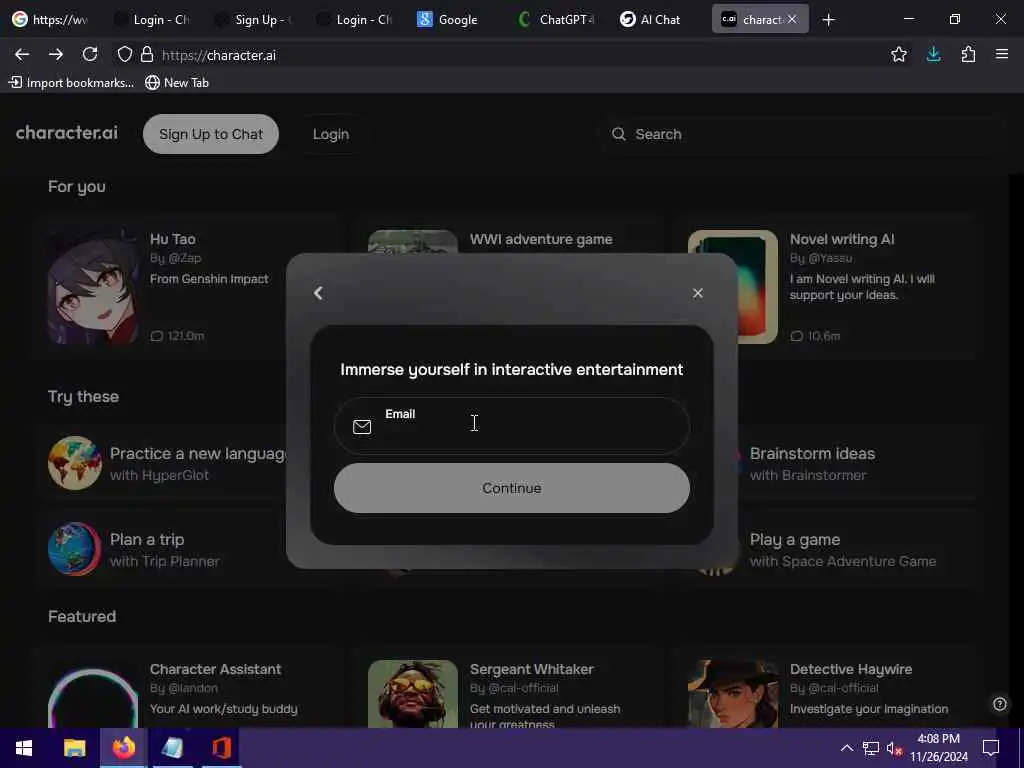The image size is (1024, 768).
Task: Click the Novel writing AI 10.6m chat count
Action: coord(815,336)
